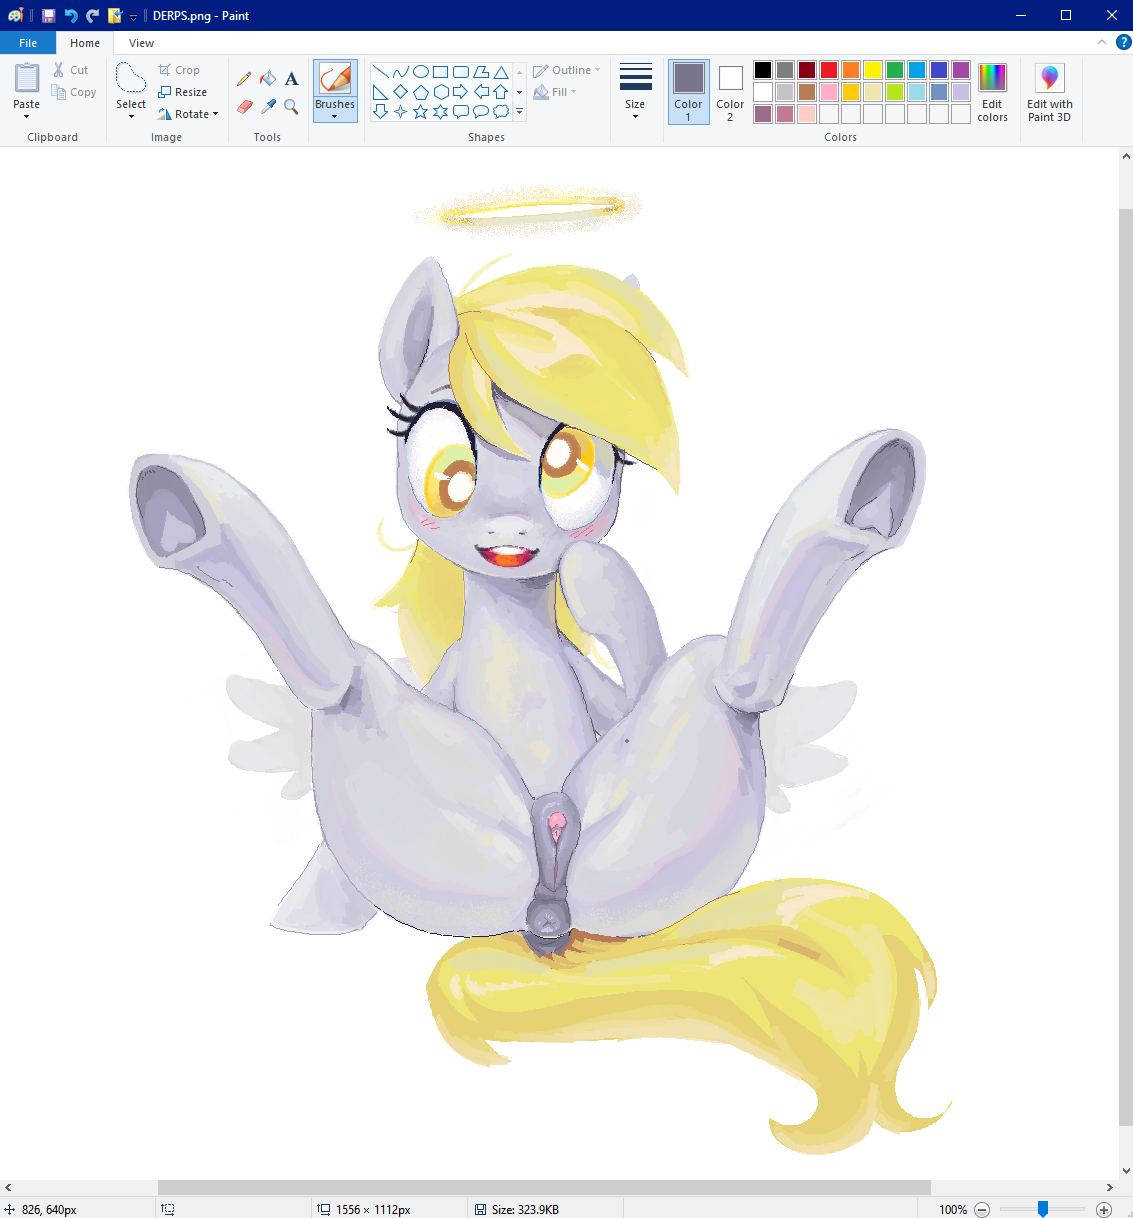
Task: Pick the black color swatch
Action: [x=763, y=70]
